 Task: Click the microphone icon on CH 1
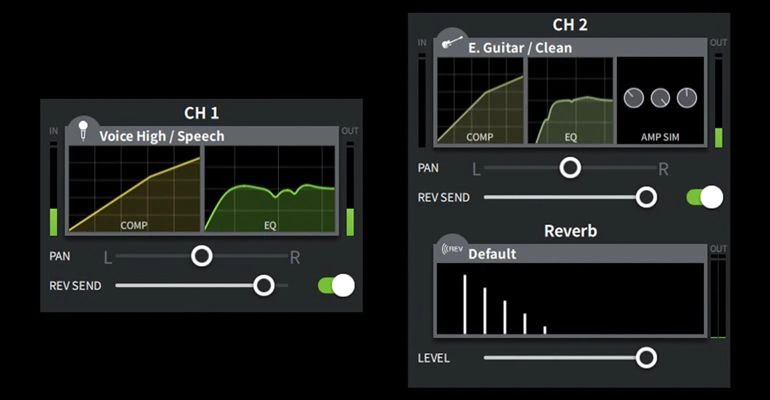point(81,130)
